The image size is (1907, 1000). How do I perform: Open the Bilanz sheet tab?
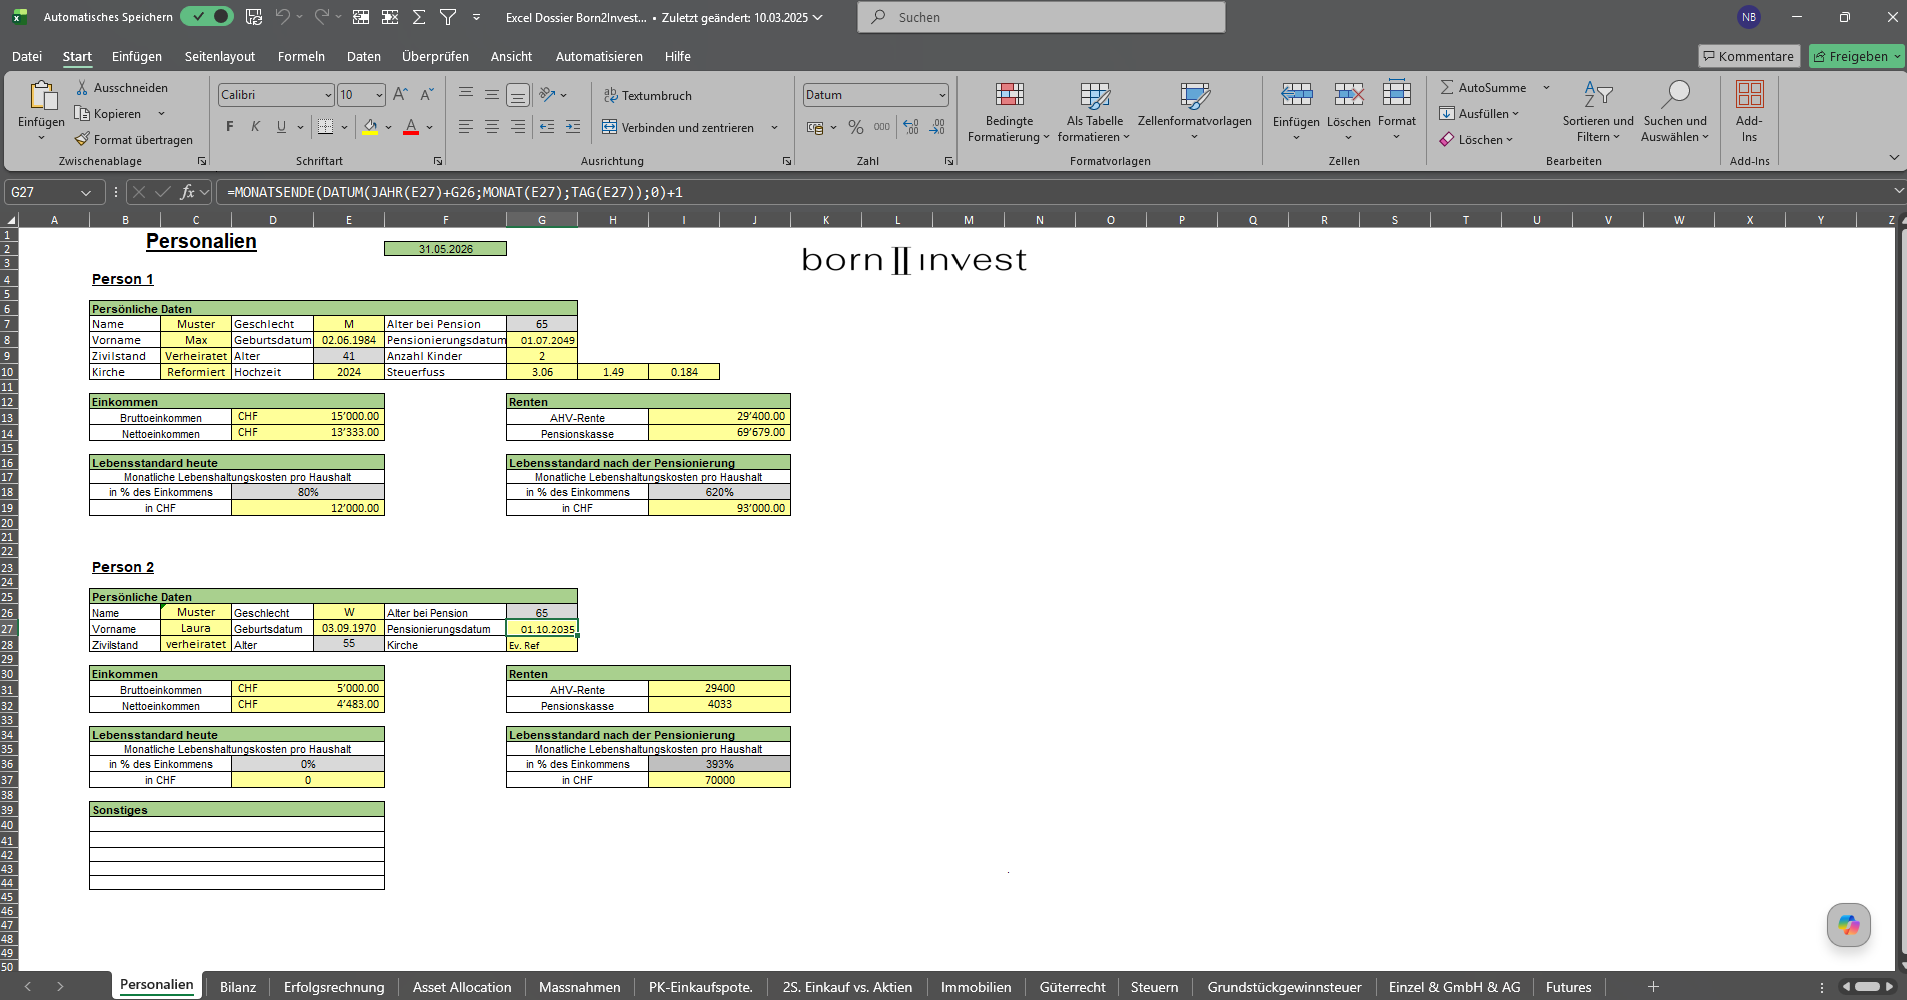point(238,987)
